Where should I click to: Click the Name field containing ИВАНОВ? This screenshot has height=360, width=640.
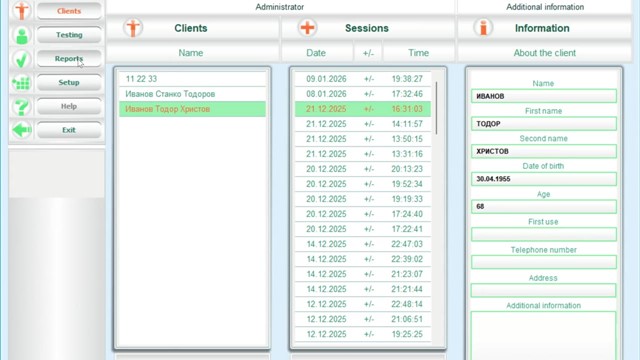544,96
